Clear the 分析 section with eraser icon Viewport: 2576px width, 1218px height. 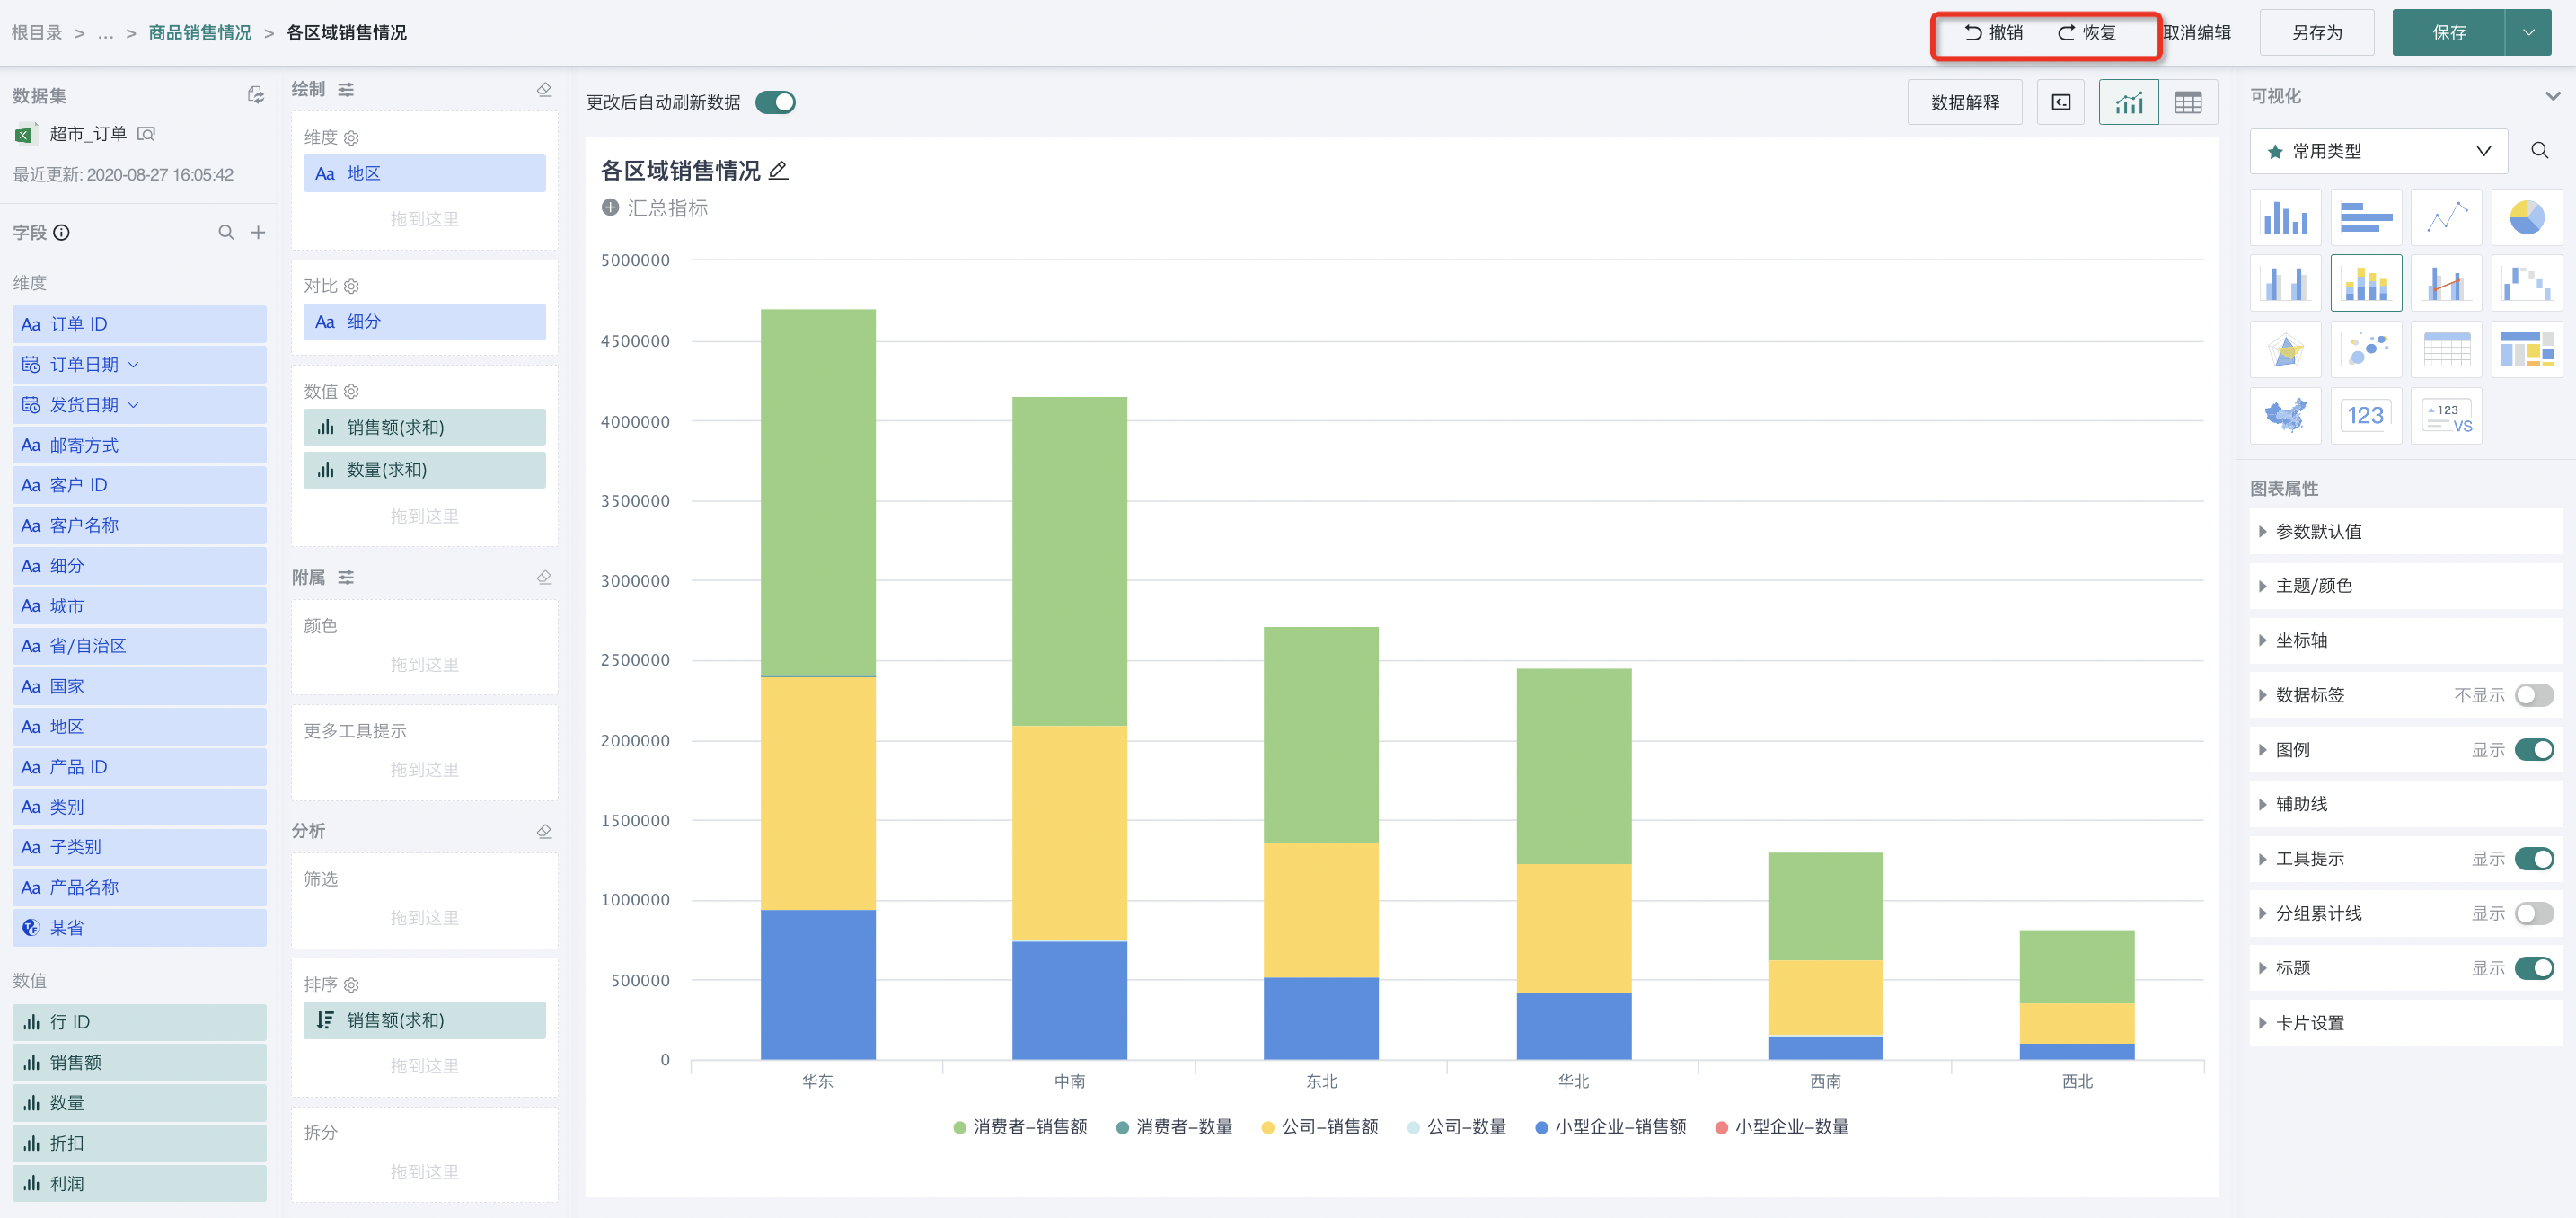point(544,831)
